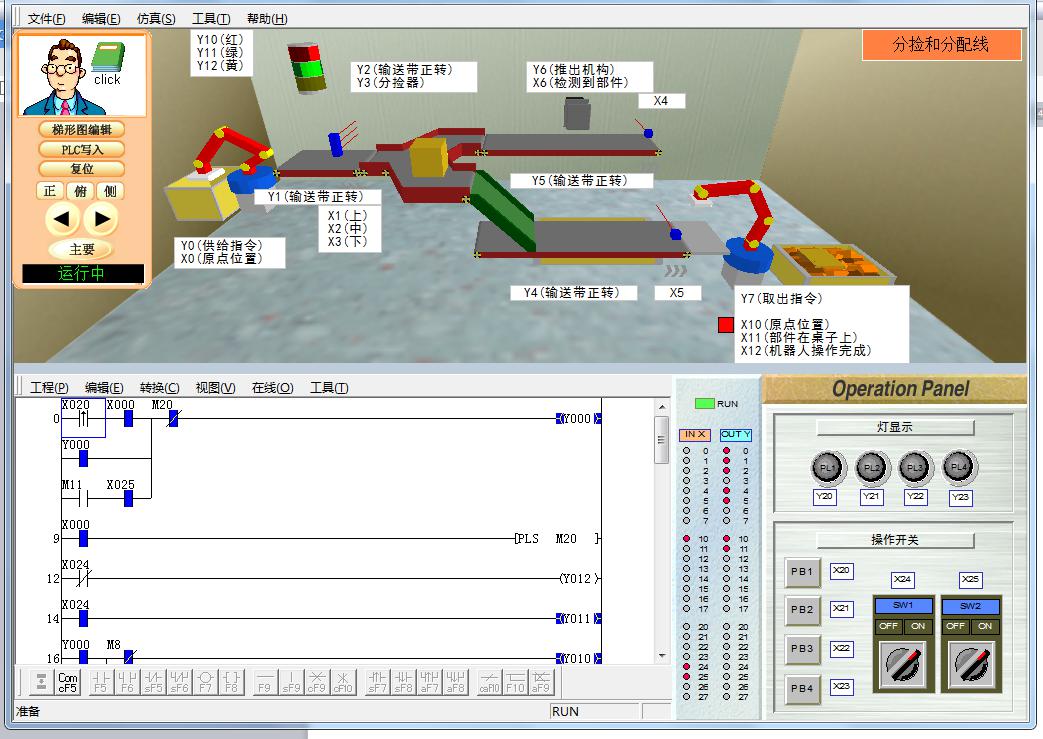1043x739 pixels.
Task: Click the 梯形图编辑 button
Action: 82,129
